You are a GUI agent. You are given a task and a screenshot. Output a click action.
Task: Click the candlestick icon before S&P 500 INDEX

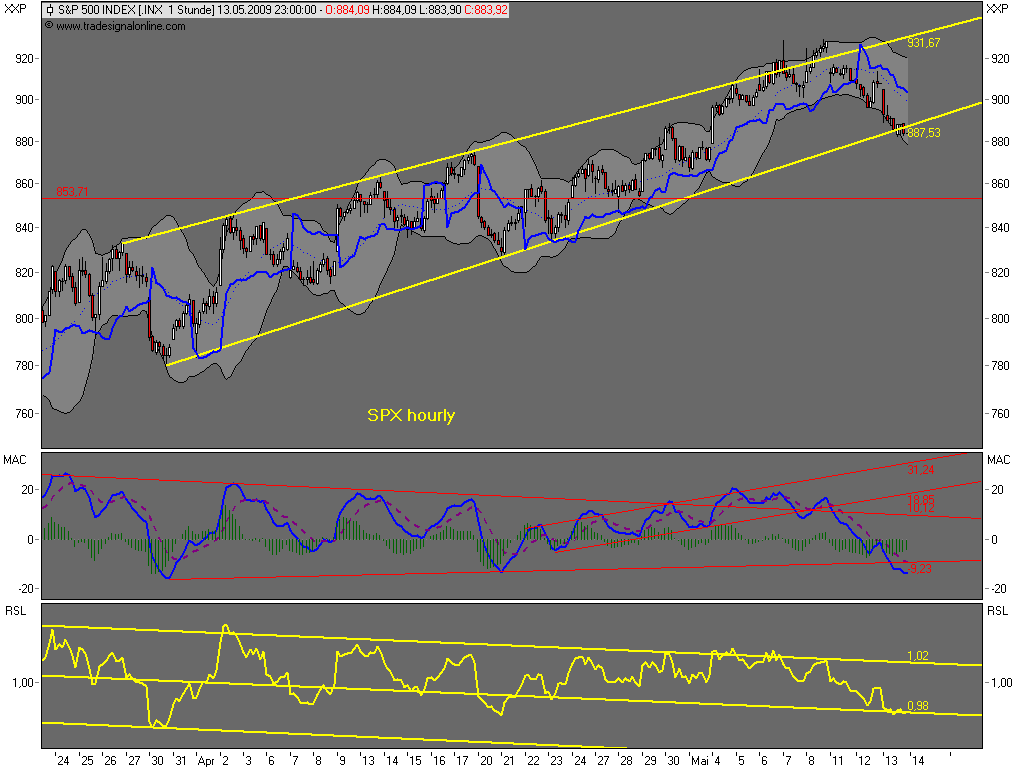(x=50, y=10)
